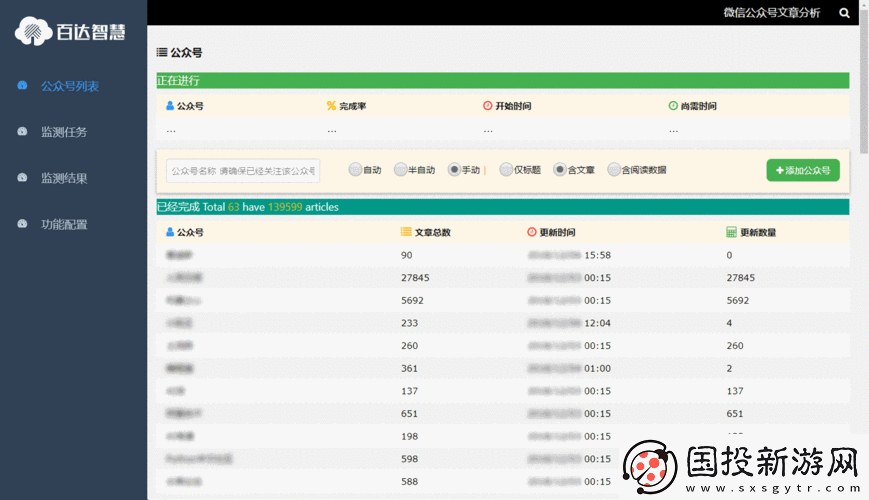
Task: Click the 文章总数 column header
Action: (432, 232)
